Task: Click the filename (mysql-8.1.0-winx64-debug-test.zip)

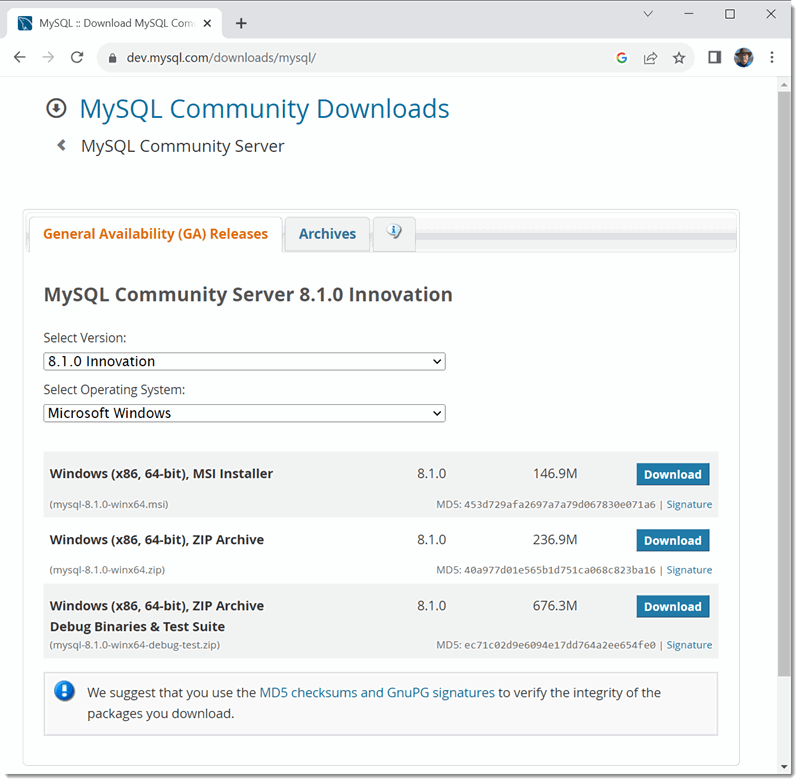Action: click(x=135, y=645)
